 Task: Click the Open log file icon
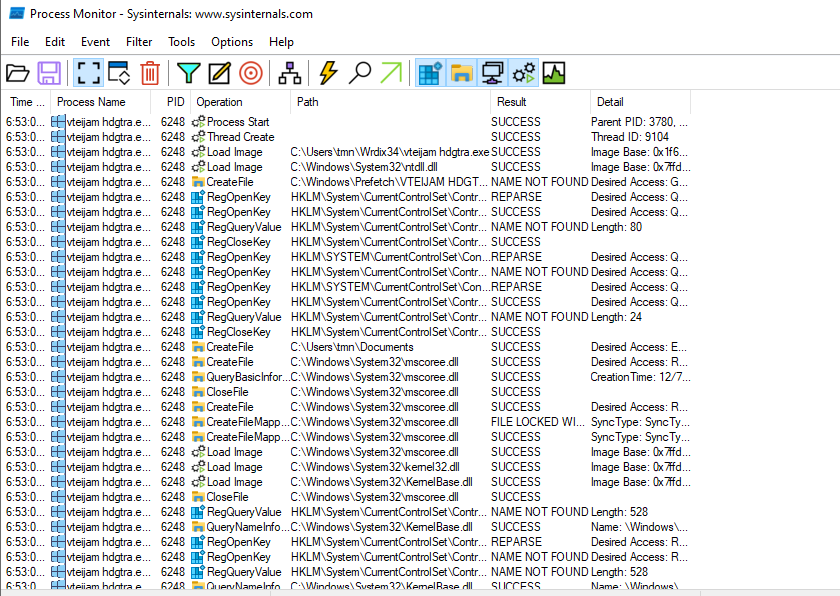pyautogui.click(x=18, y=73)
